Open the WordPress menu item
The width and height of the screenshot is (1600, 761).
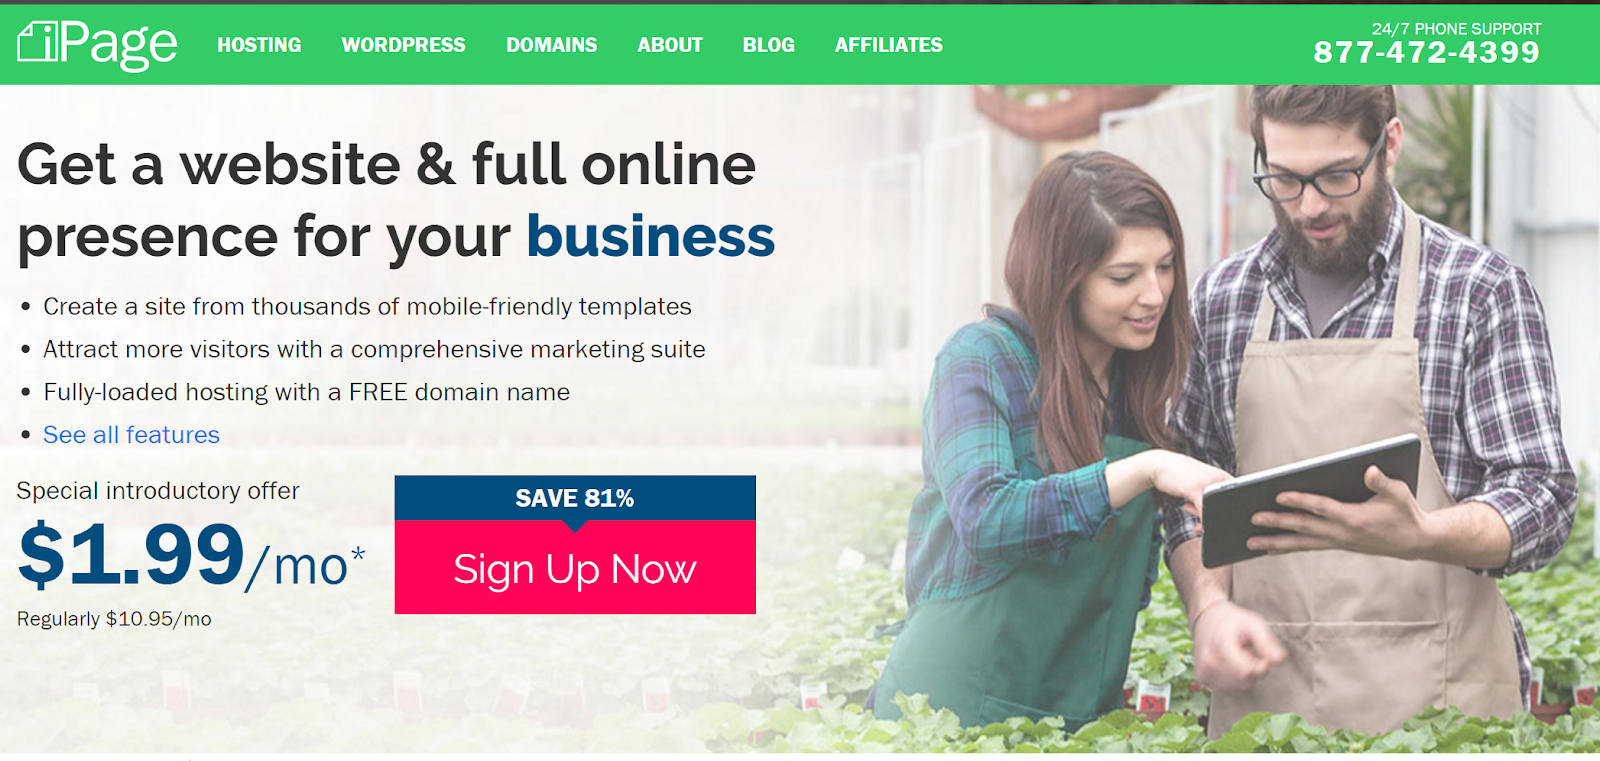pos(403,45)
